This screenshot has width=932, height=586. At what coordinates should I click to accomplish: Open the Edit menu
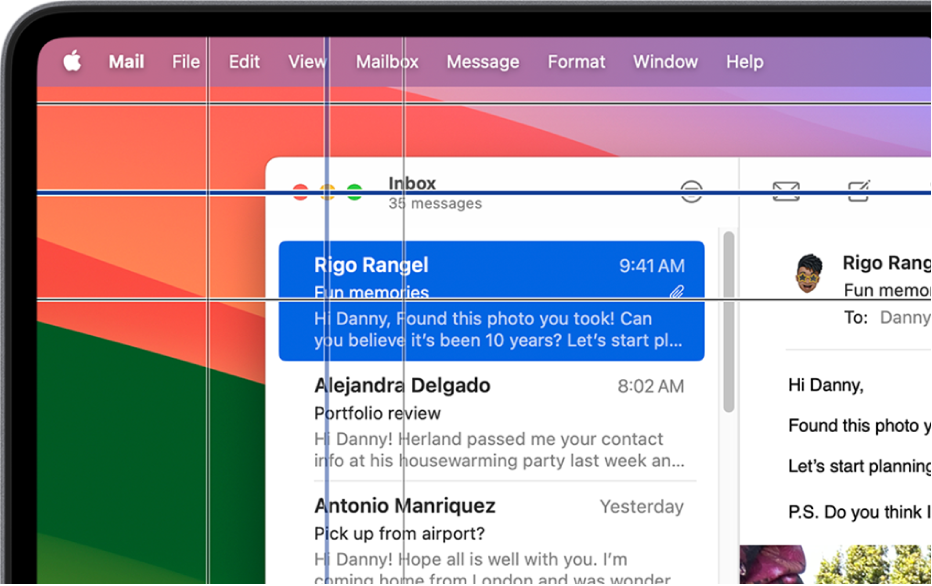click(244, 62)
